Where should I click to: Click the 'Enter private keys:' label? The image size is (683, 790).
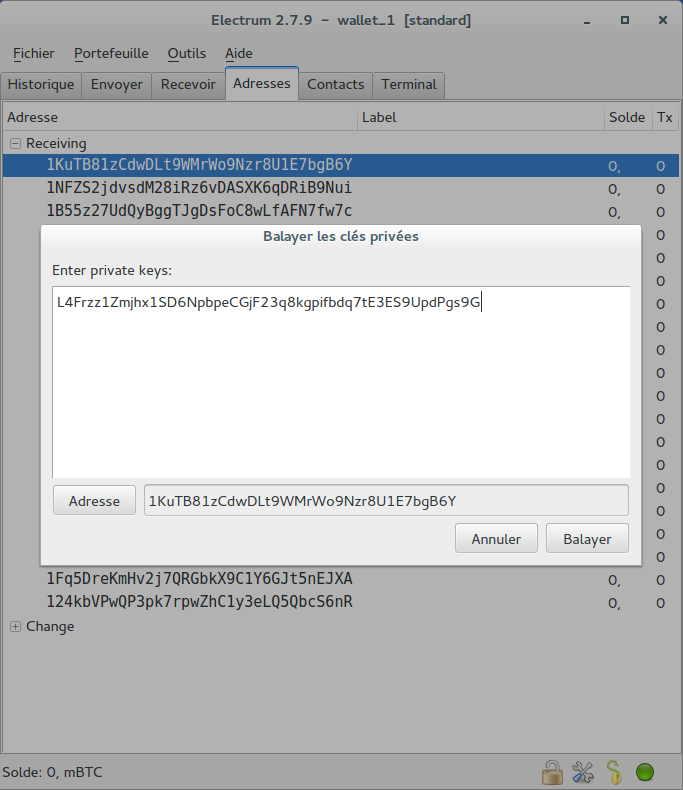tap(112, 271)
